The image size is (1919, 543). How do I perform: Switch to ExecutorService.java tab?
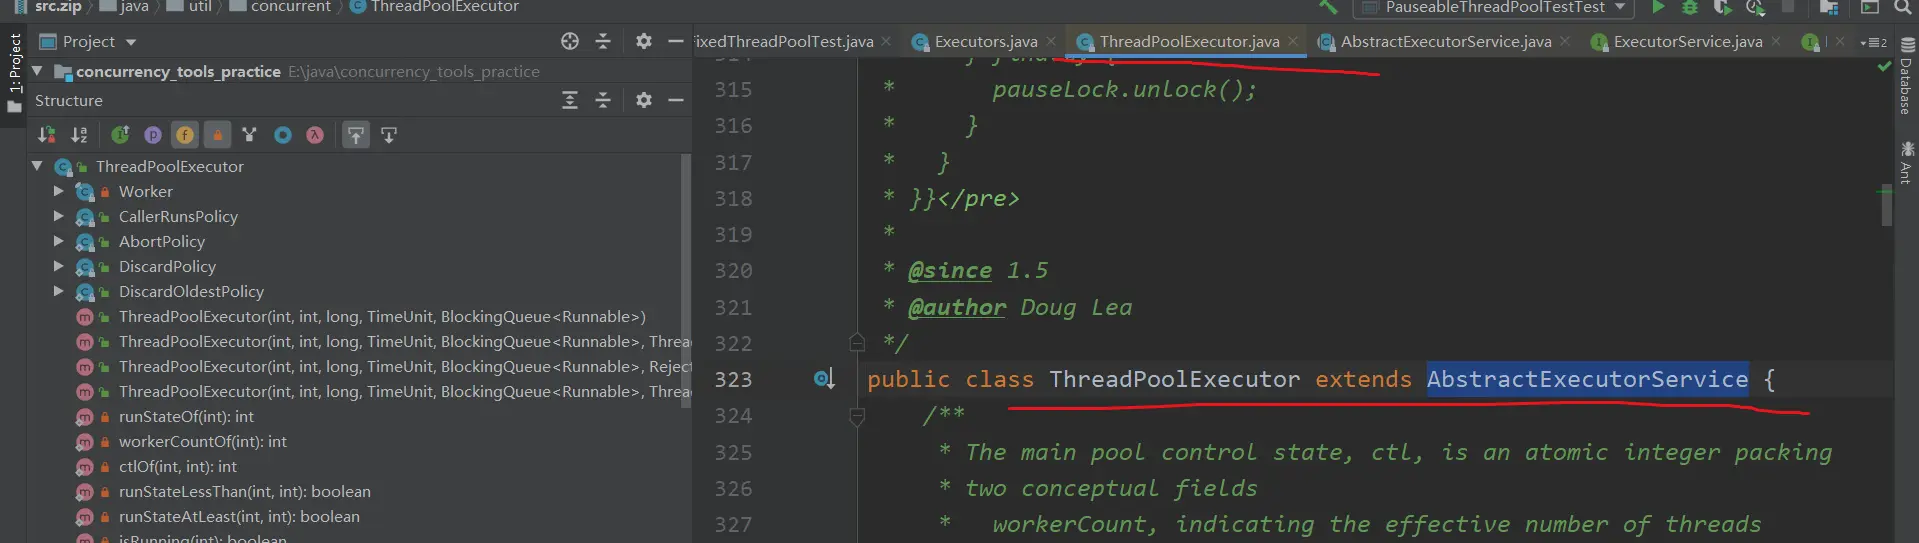[x=1687, y=42]
